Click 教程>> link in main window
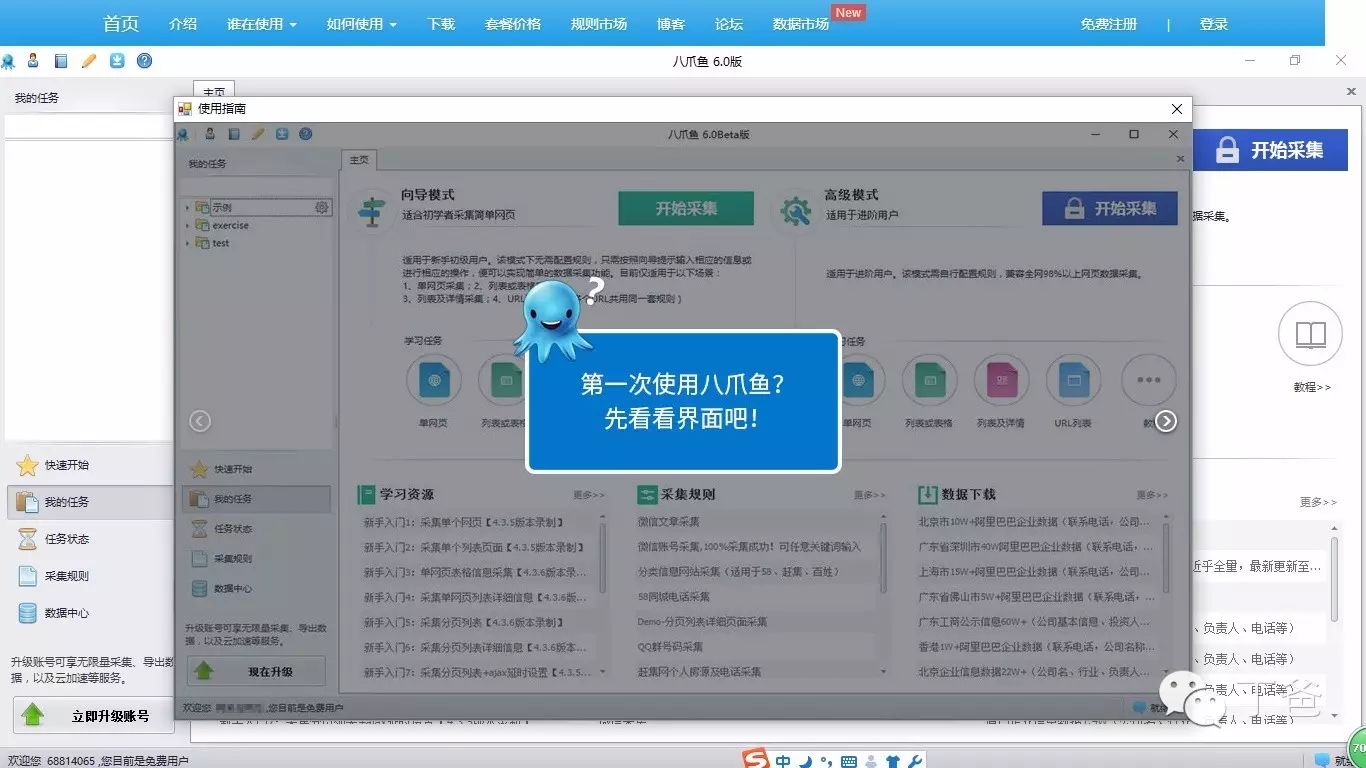The image size is (1366, 768). (x=1311, y=387)
